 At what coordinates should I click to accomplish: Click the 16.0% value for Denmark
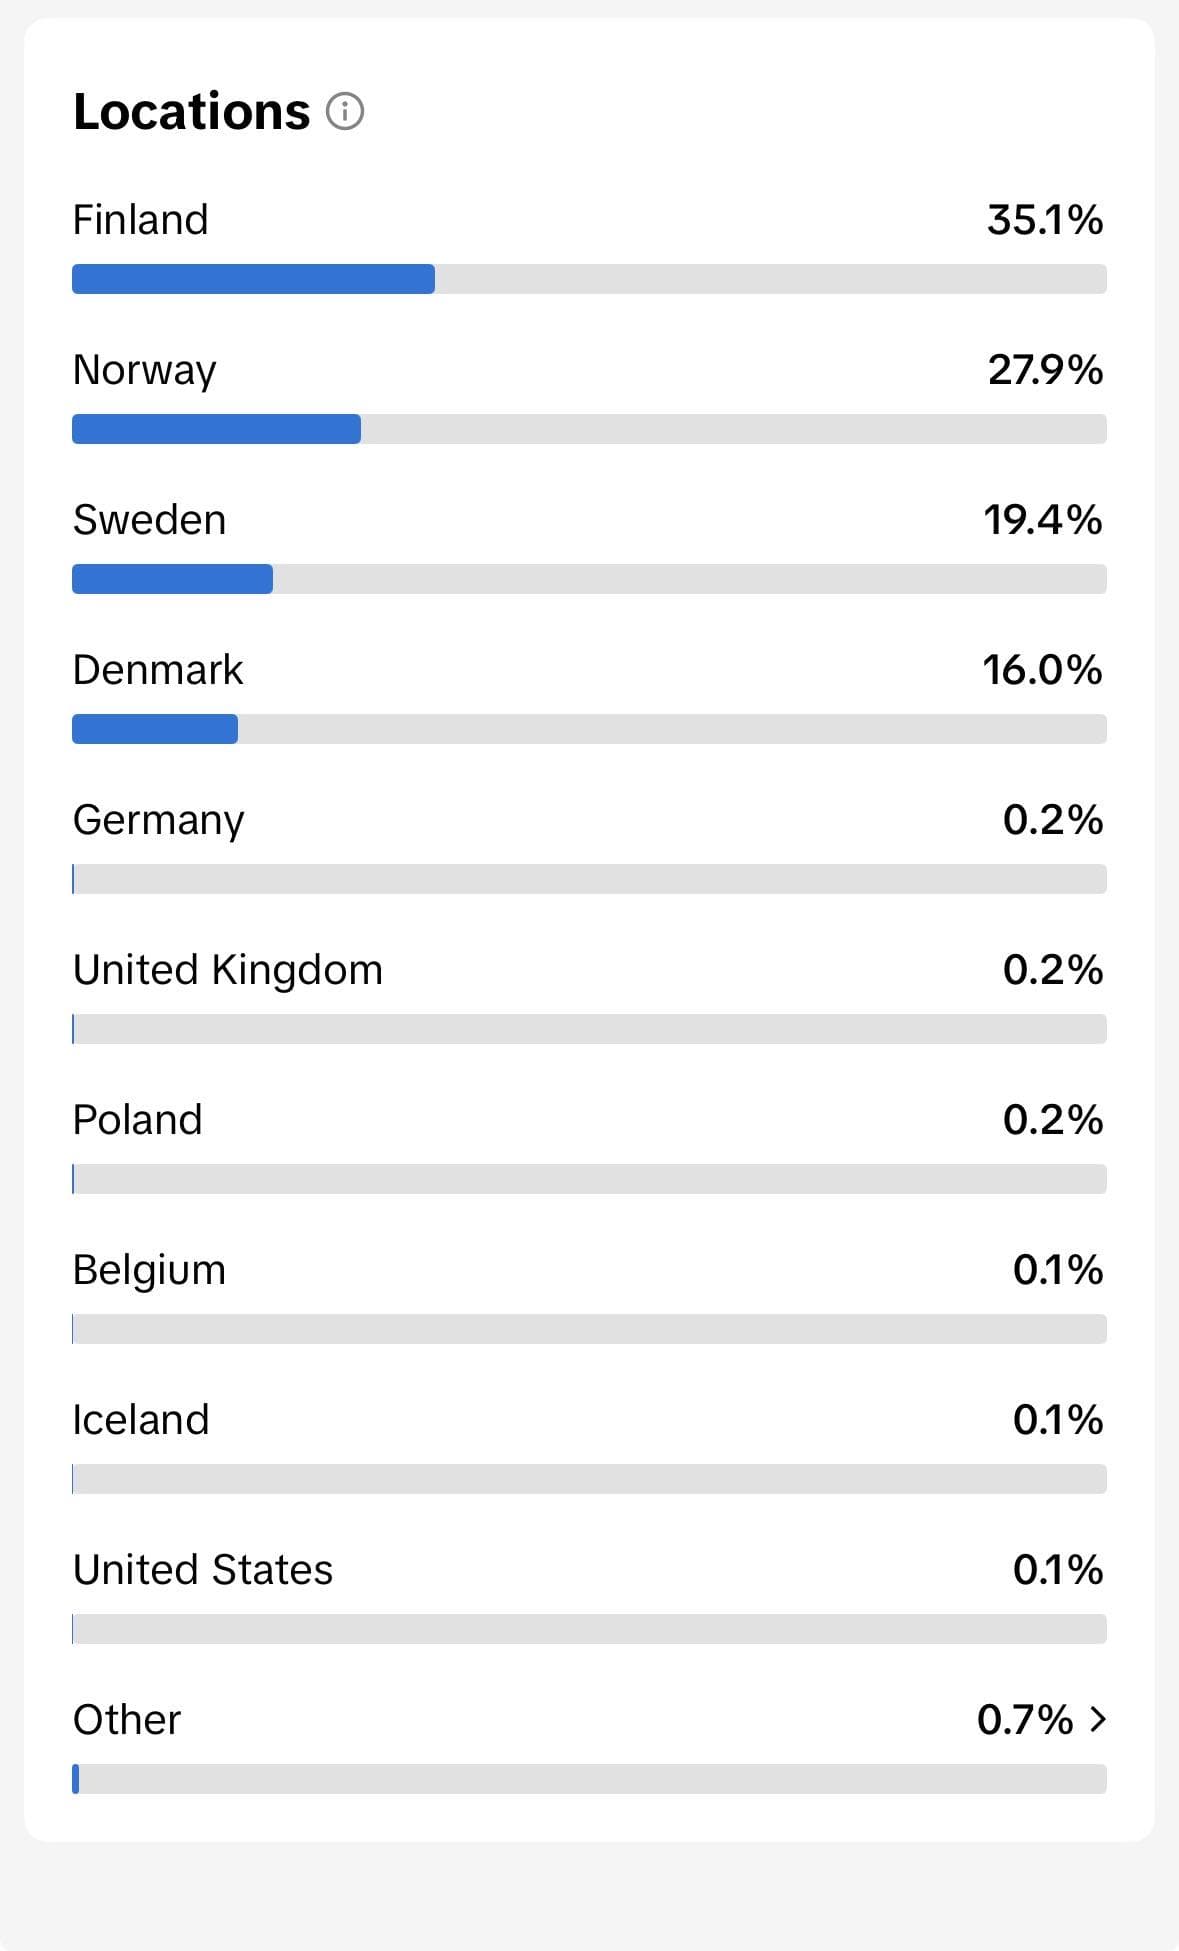pos(1042,670)
